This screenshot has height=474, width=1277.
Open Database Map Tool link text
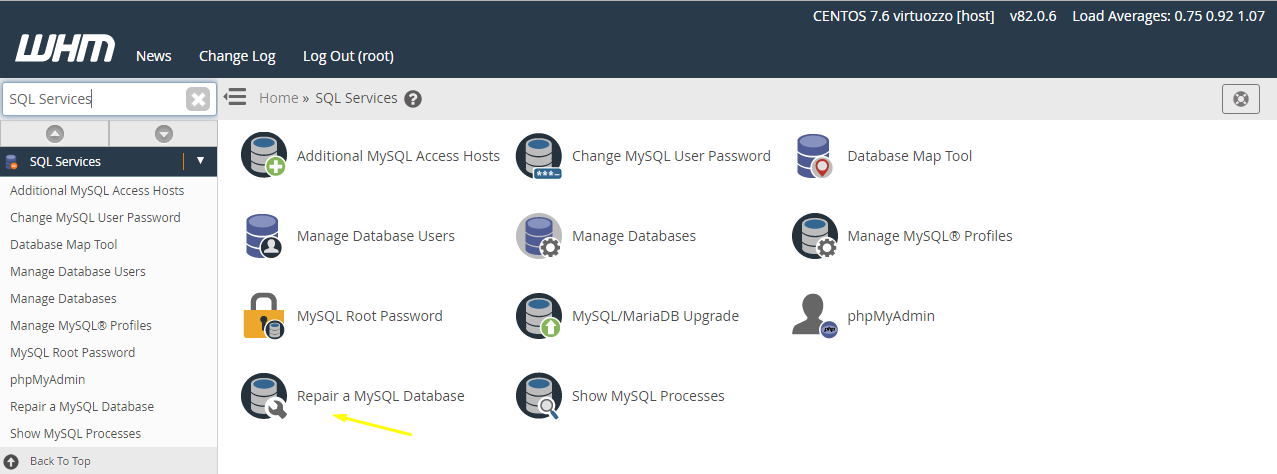tap(910, 156)
